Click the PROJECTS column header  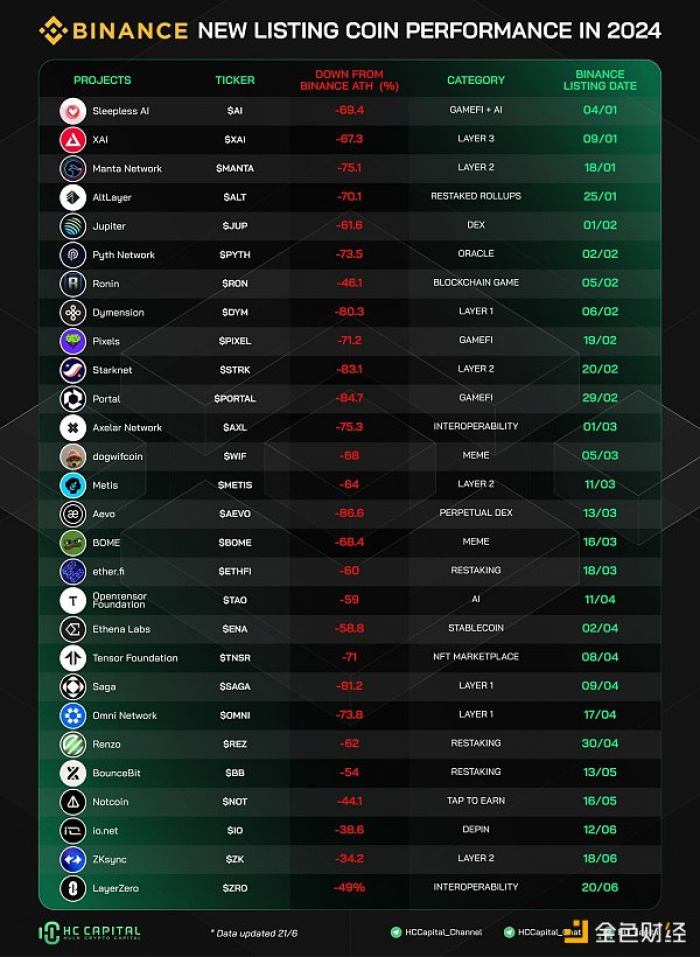pos(102,80)
